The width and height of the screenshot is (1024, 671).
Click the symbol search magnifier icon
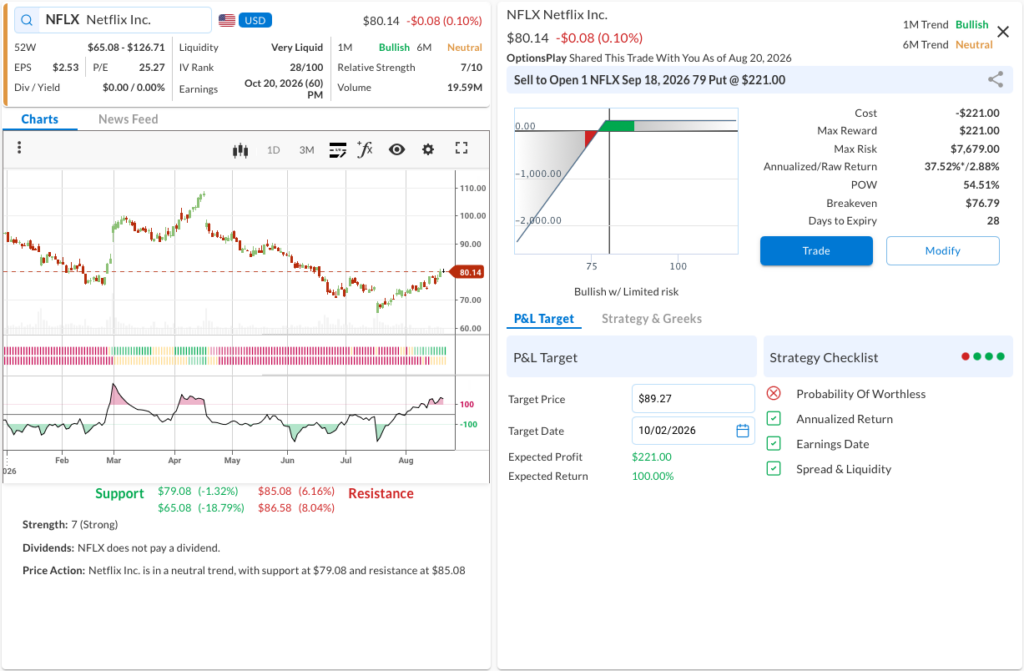pyautogui.click(x=27, y=20)
